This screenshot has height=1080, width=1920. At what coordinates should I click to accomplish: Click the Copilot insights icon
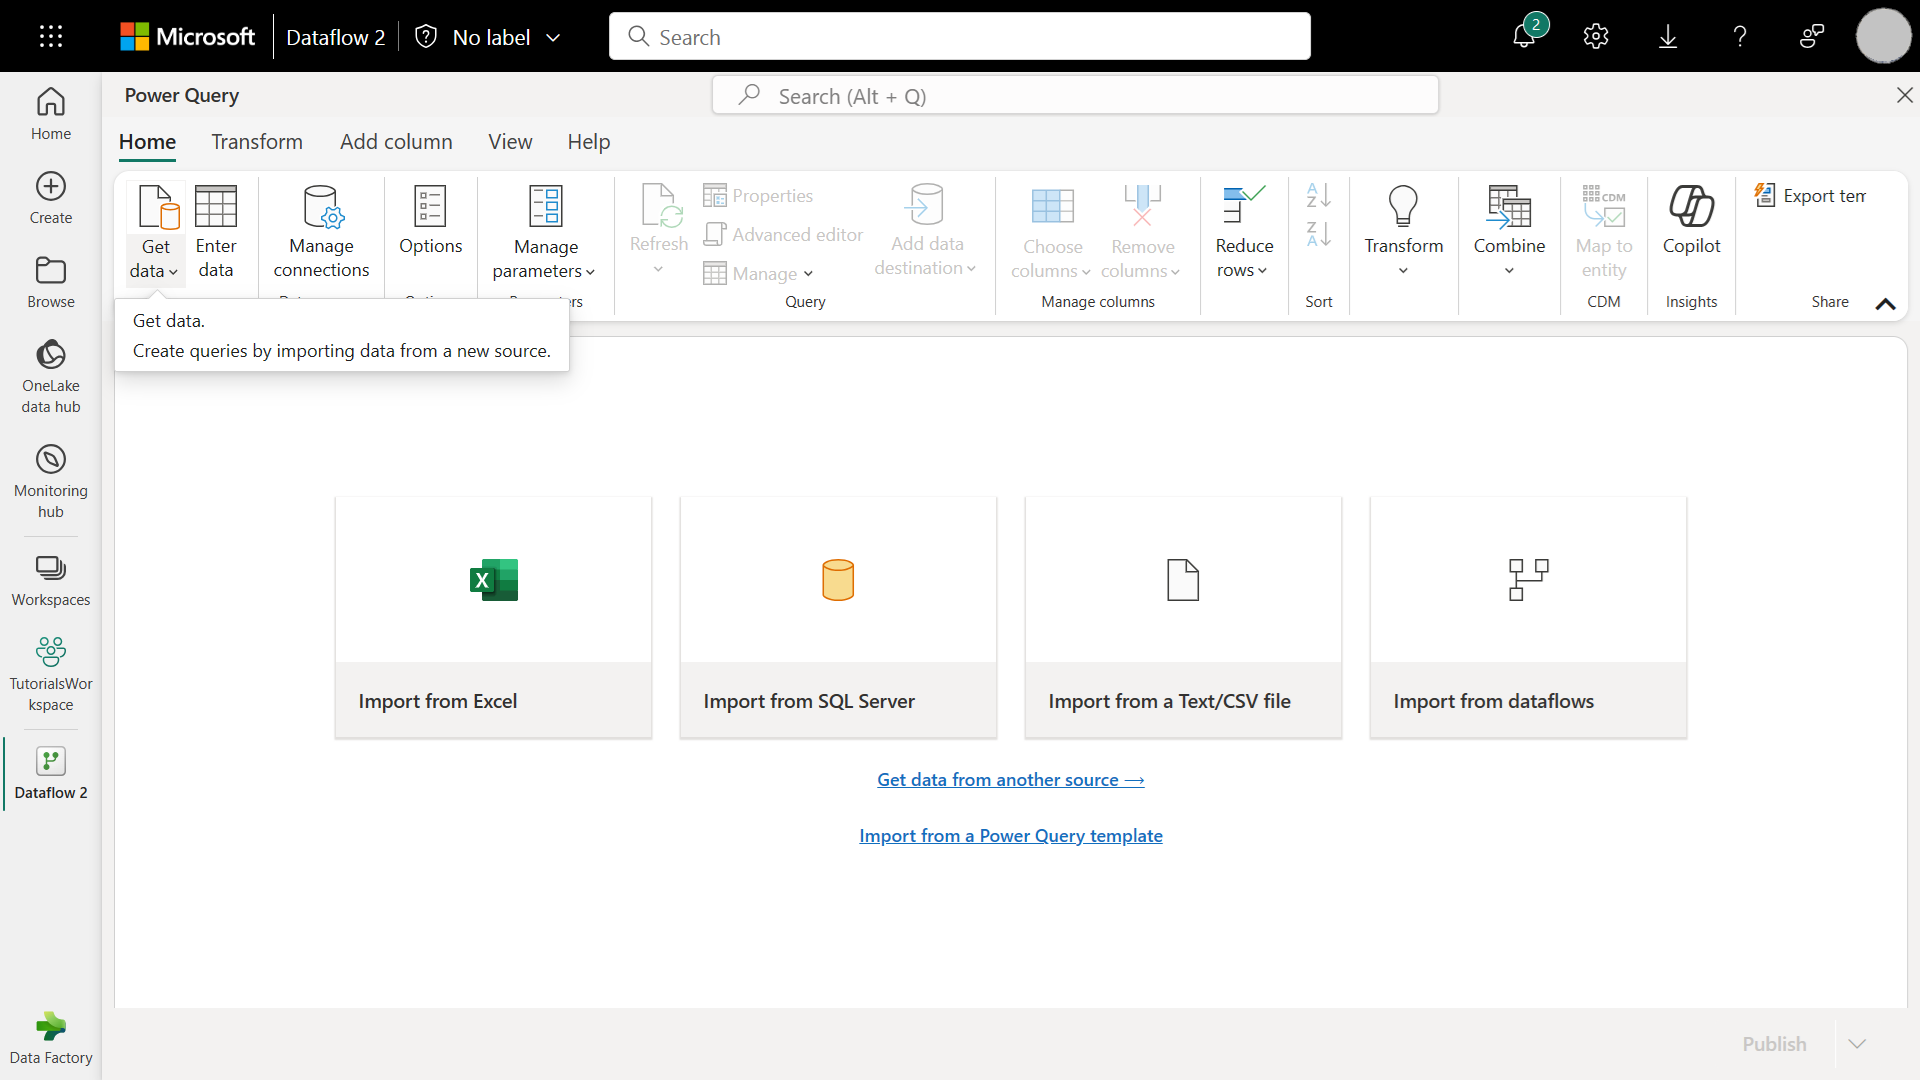[x=1691, y=207]
